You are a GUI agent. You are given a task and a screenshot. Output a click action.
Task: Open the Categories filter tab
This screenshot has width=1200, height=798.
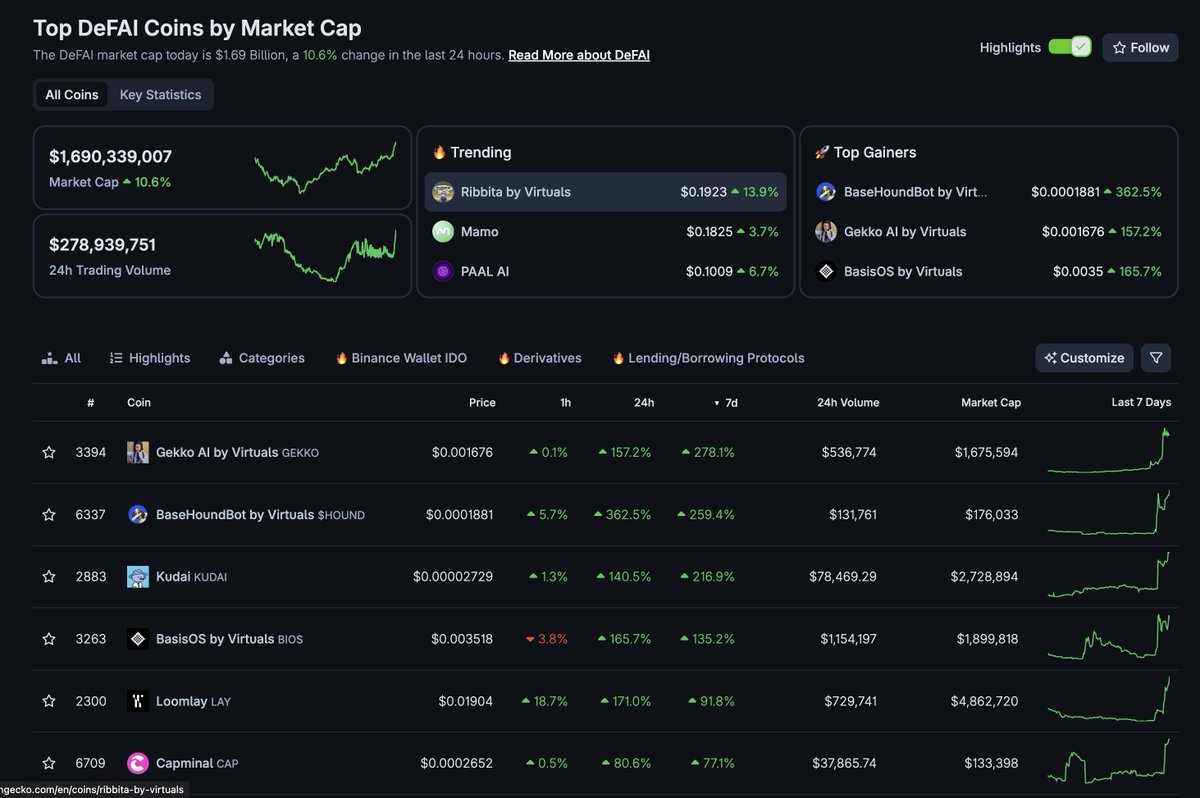pos(262,358)
